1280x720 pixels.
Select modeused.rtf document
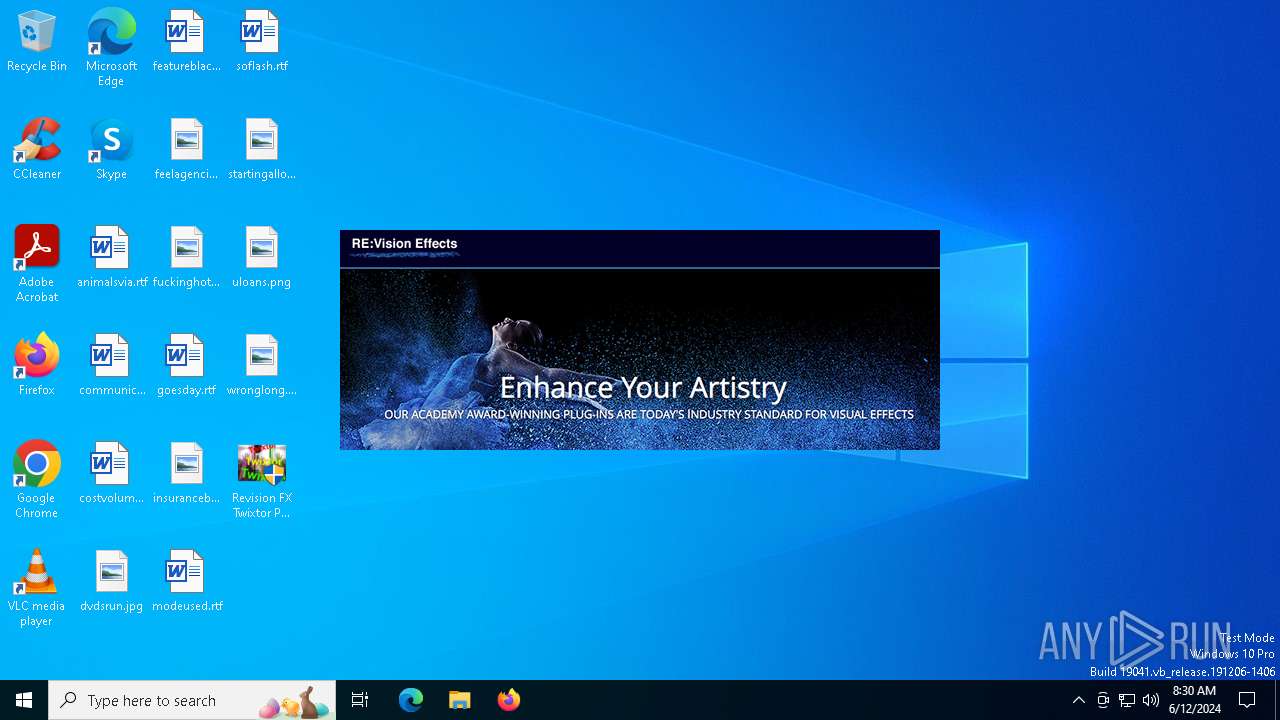[x=186, y=581]
